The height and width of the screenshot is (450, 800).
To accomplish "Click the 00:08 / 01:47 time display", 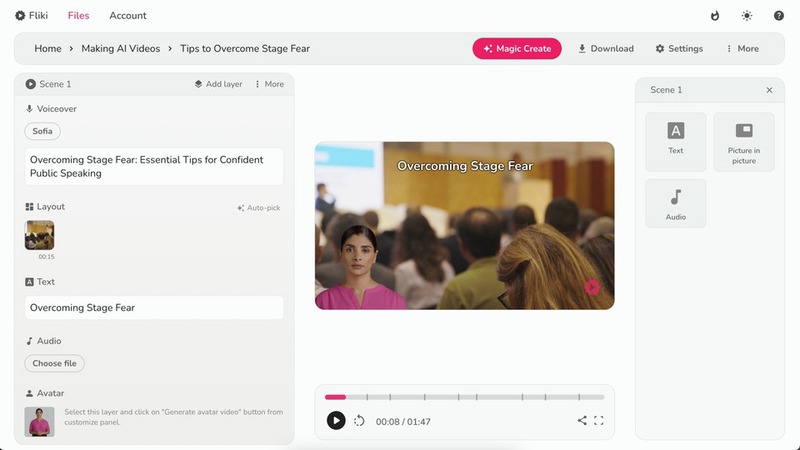I will tap(403, 421).
